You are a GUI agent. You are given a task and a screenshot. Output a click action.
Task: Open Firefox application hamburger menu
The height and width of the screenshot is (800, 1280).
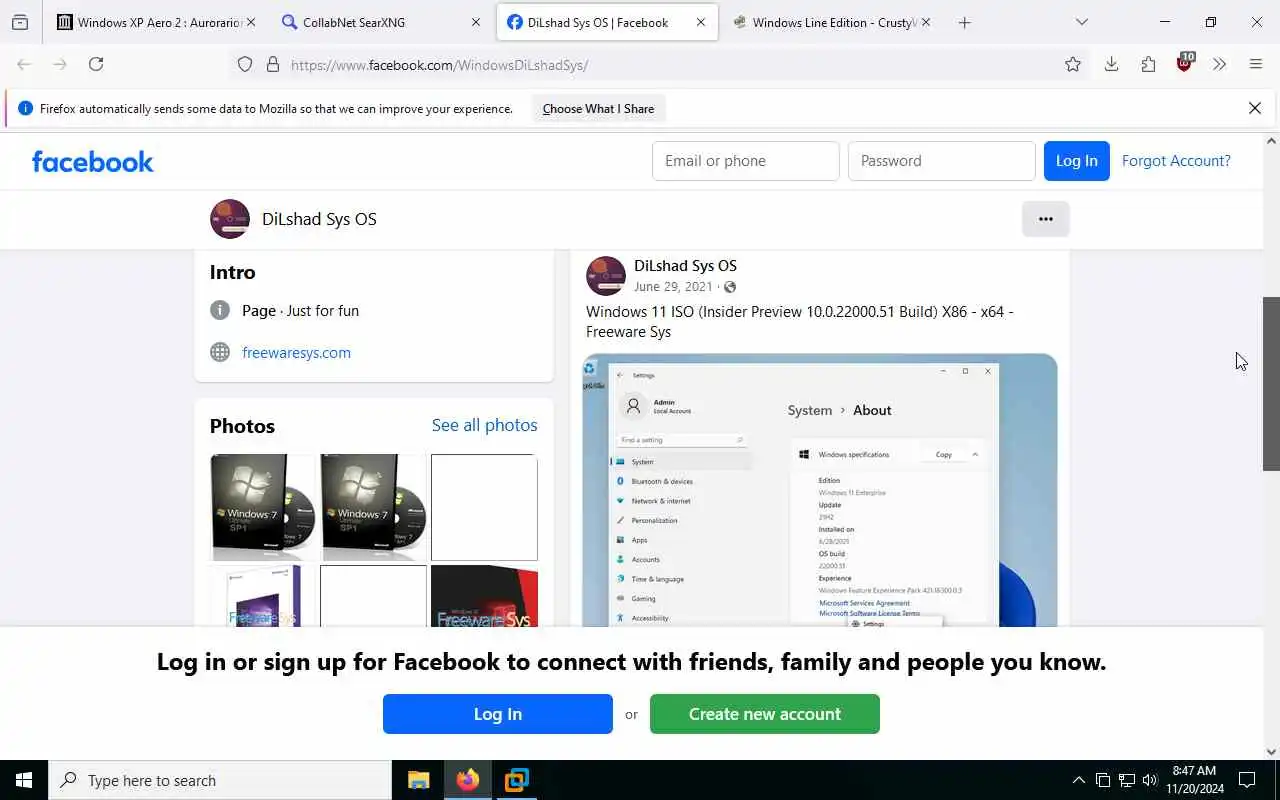[x=1256, y=64]
